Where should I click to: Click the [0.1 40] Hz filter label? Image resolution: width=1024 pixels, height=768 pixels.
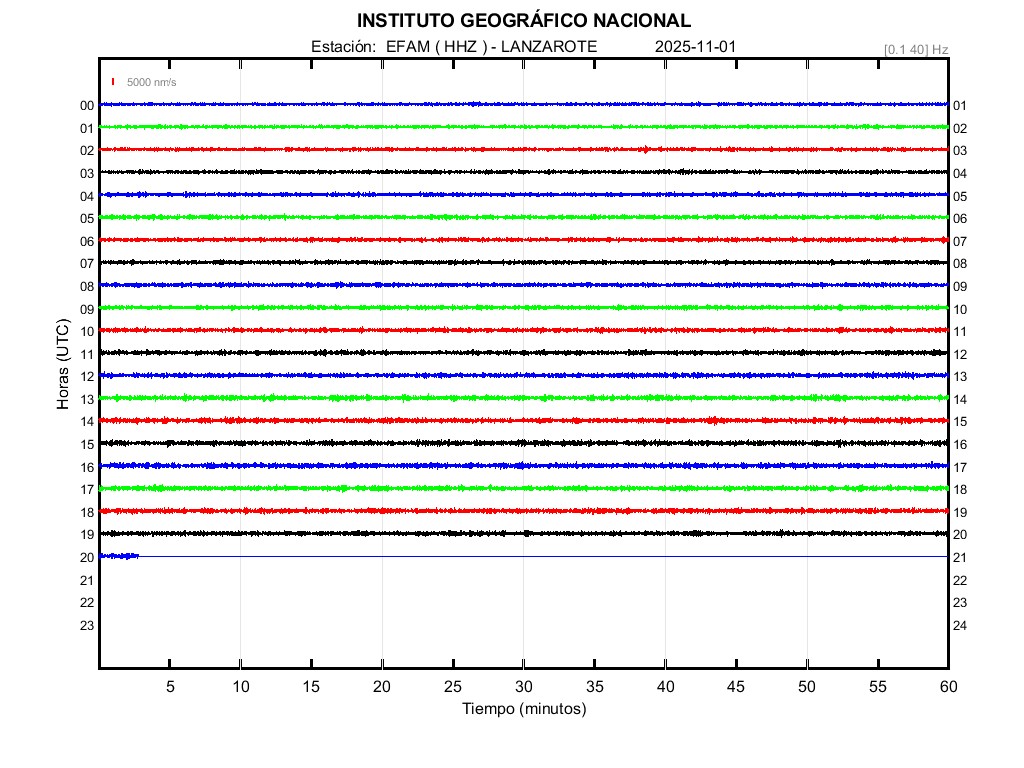click(915, 49)
